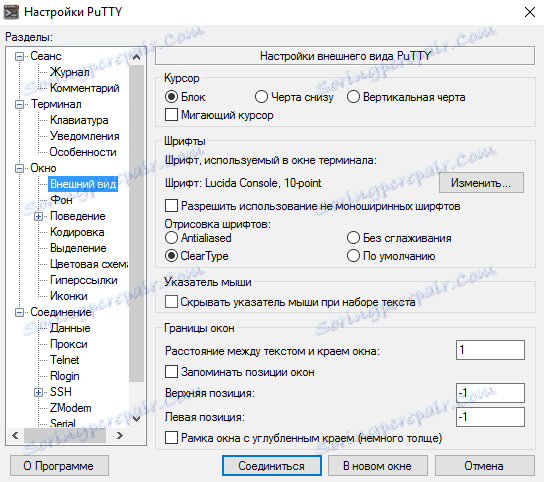Expand the SSH tree node
The width and height of the screenshot is (544, 482).
click(x=39, y=392)
